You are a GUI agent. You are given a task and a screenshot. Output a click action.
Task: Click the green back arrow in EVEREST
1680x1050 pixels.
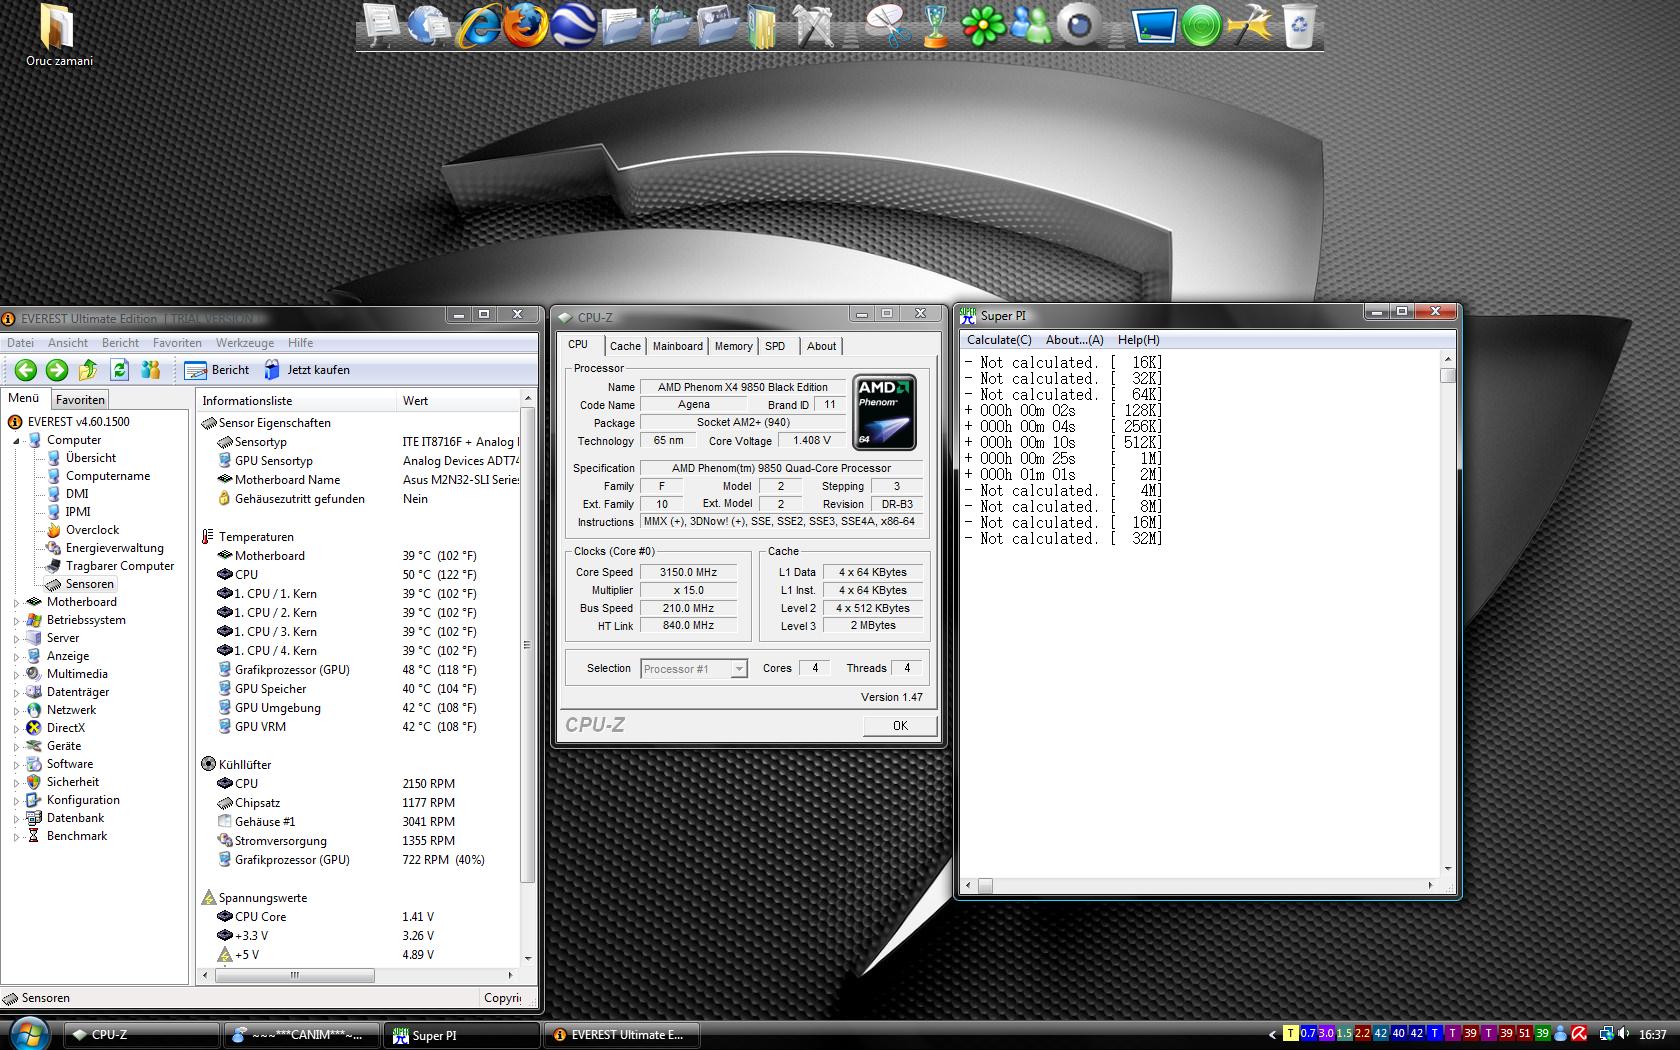pyautogui.click(x=26, y=370)
